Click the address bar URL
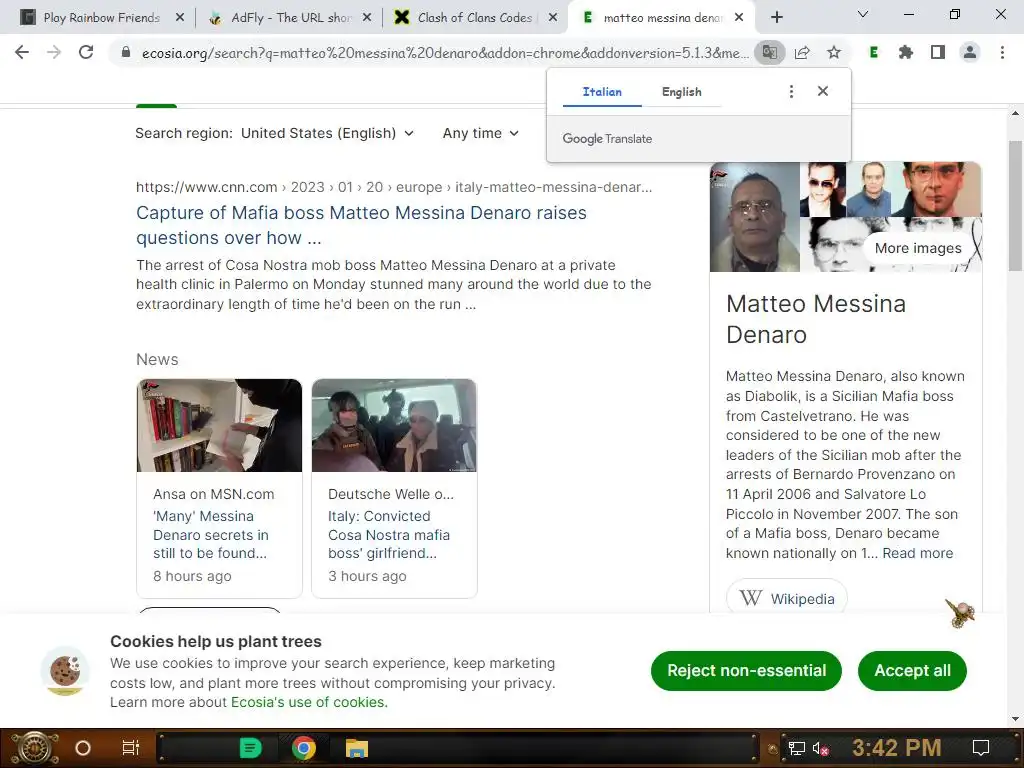Image resolution: width=1024 pixels, height=768 pixels. coord(444,53)
